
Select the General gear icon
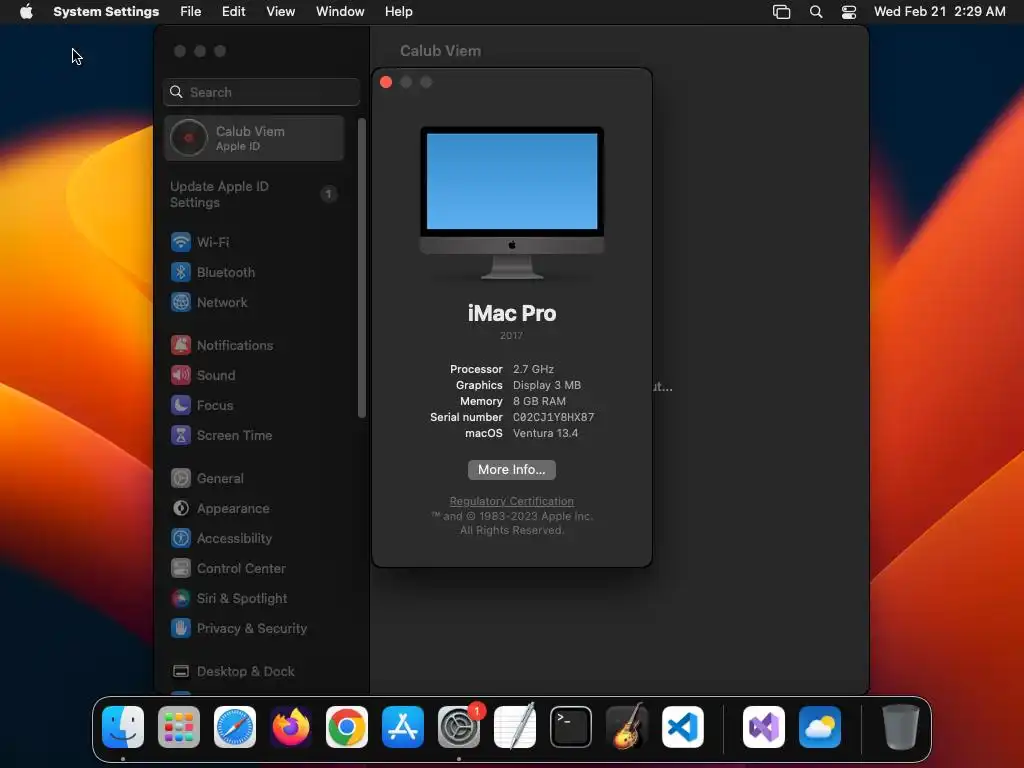pos(181,478)
